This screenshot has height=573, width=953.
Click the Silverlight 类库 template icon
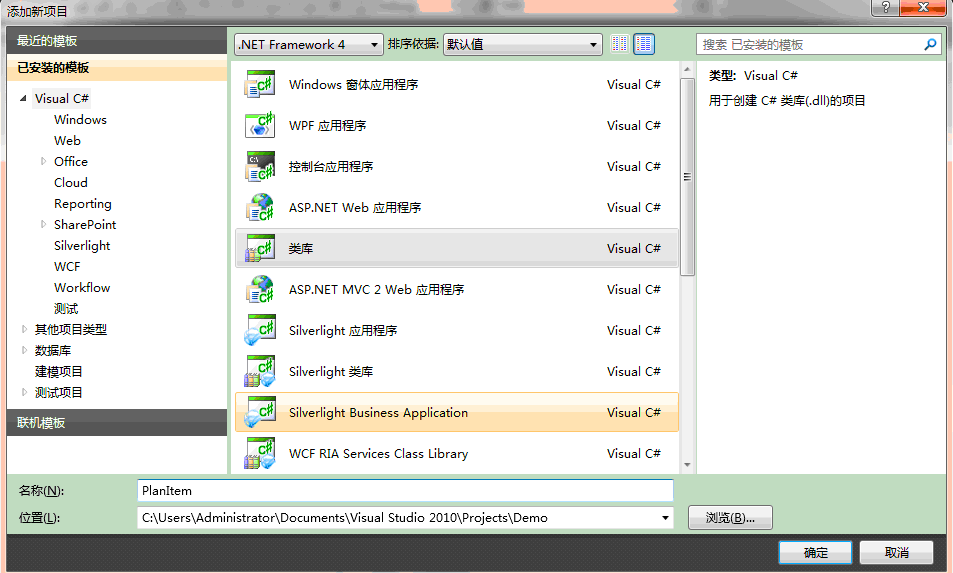pos(260,372)
